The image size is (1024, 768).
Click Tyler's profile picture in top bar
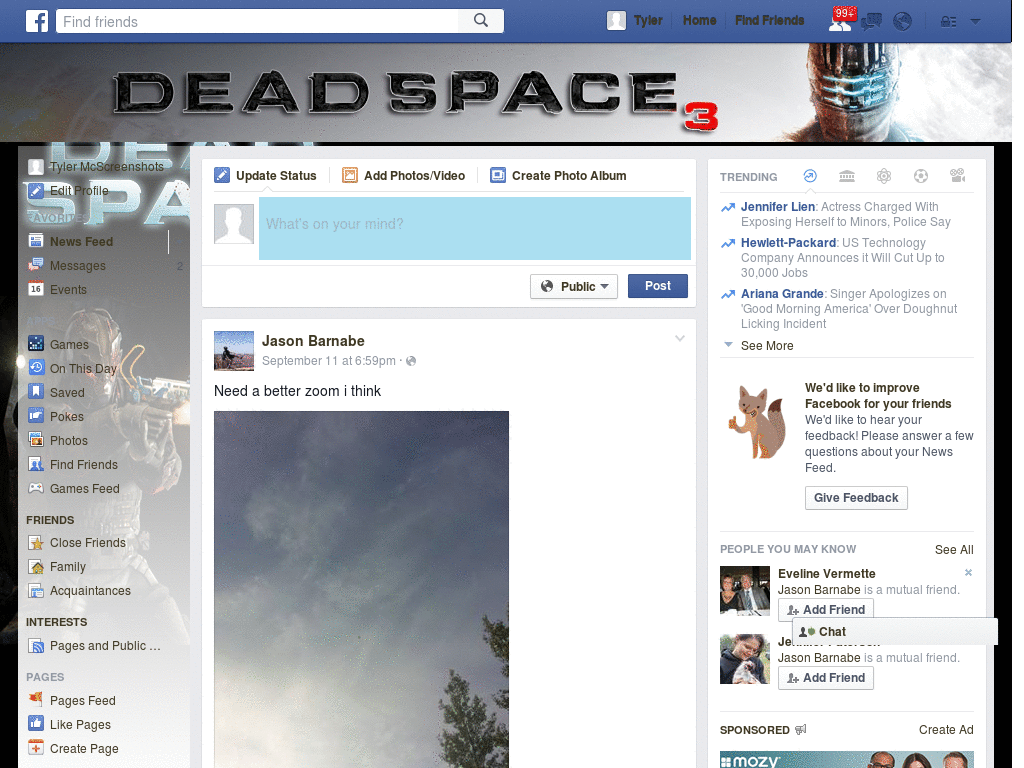pos(616,21)
